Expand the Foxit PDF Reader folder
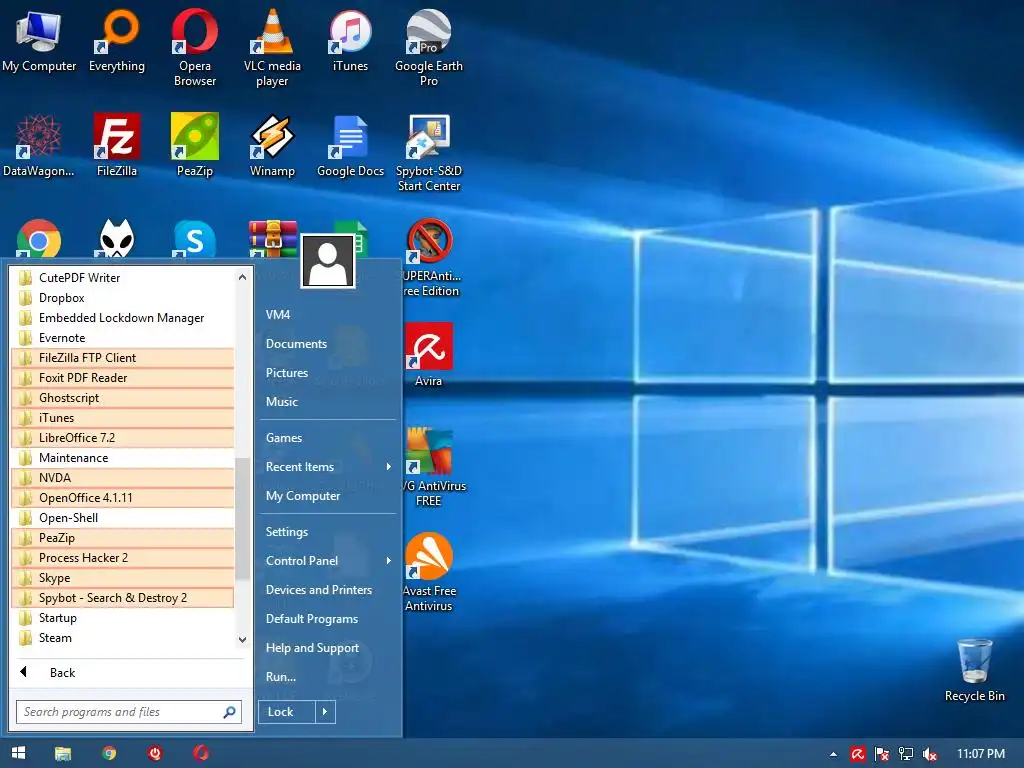Screen dimensions: 1024x768 pyautogui.click(x=123, y=377)
